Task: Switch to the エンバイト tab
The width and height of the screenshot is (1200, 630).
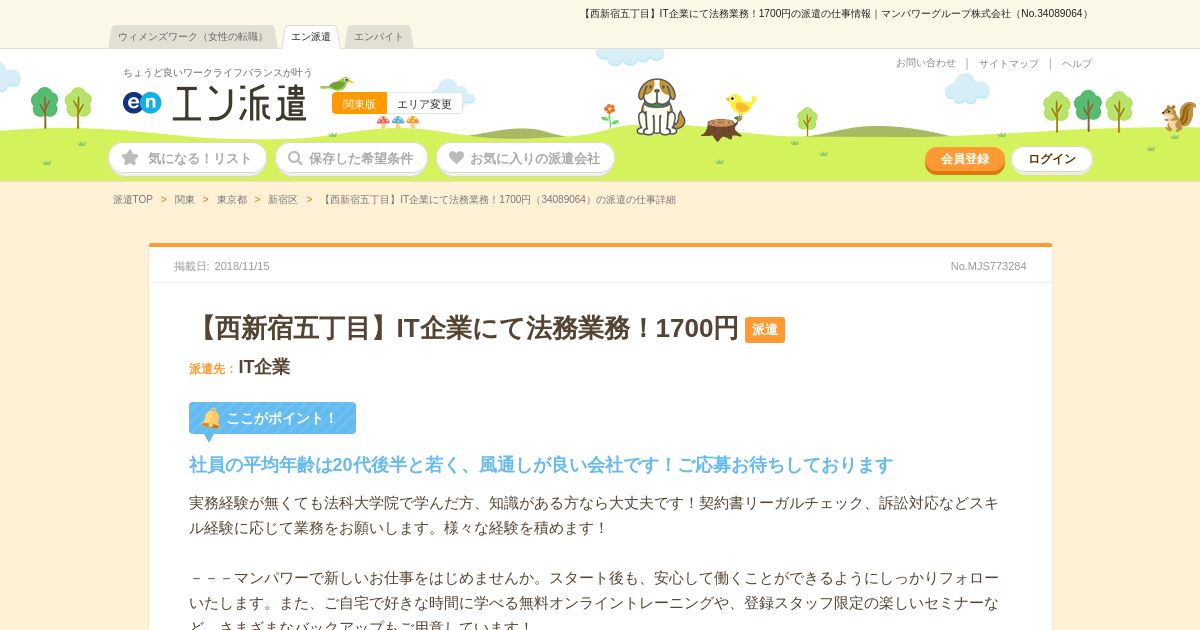Action: click(379, 37)
